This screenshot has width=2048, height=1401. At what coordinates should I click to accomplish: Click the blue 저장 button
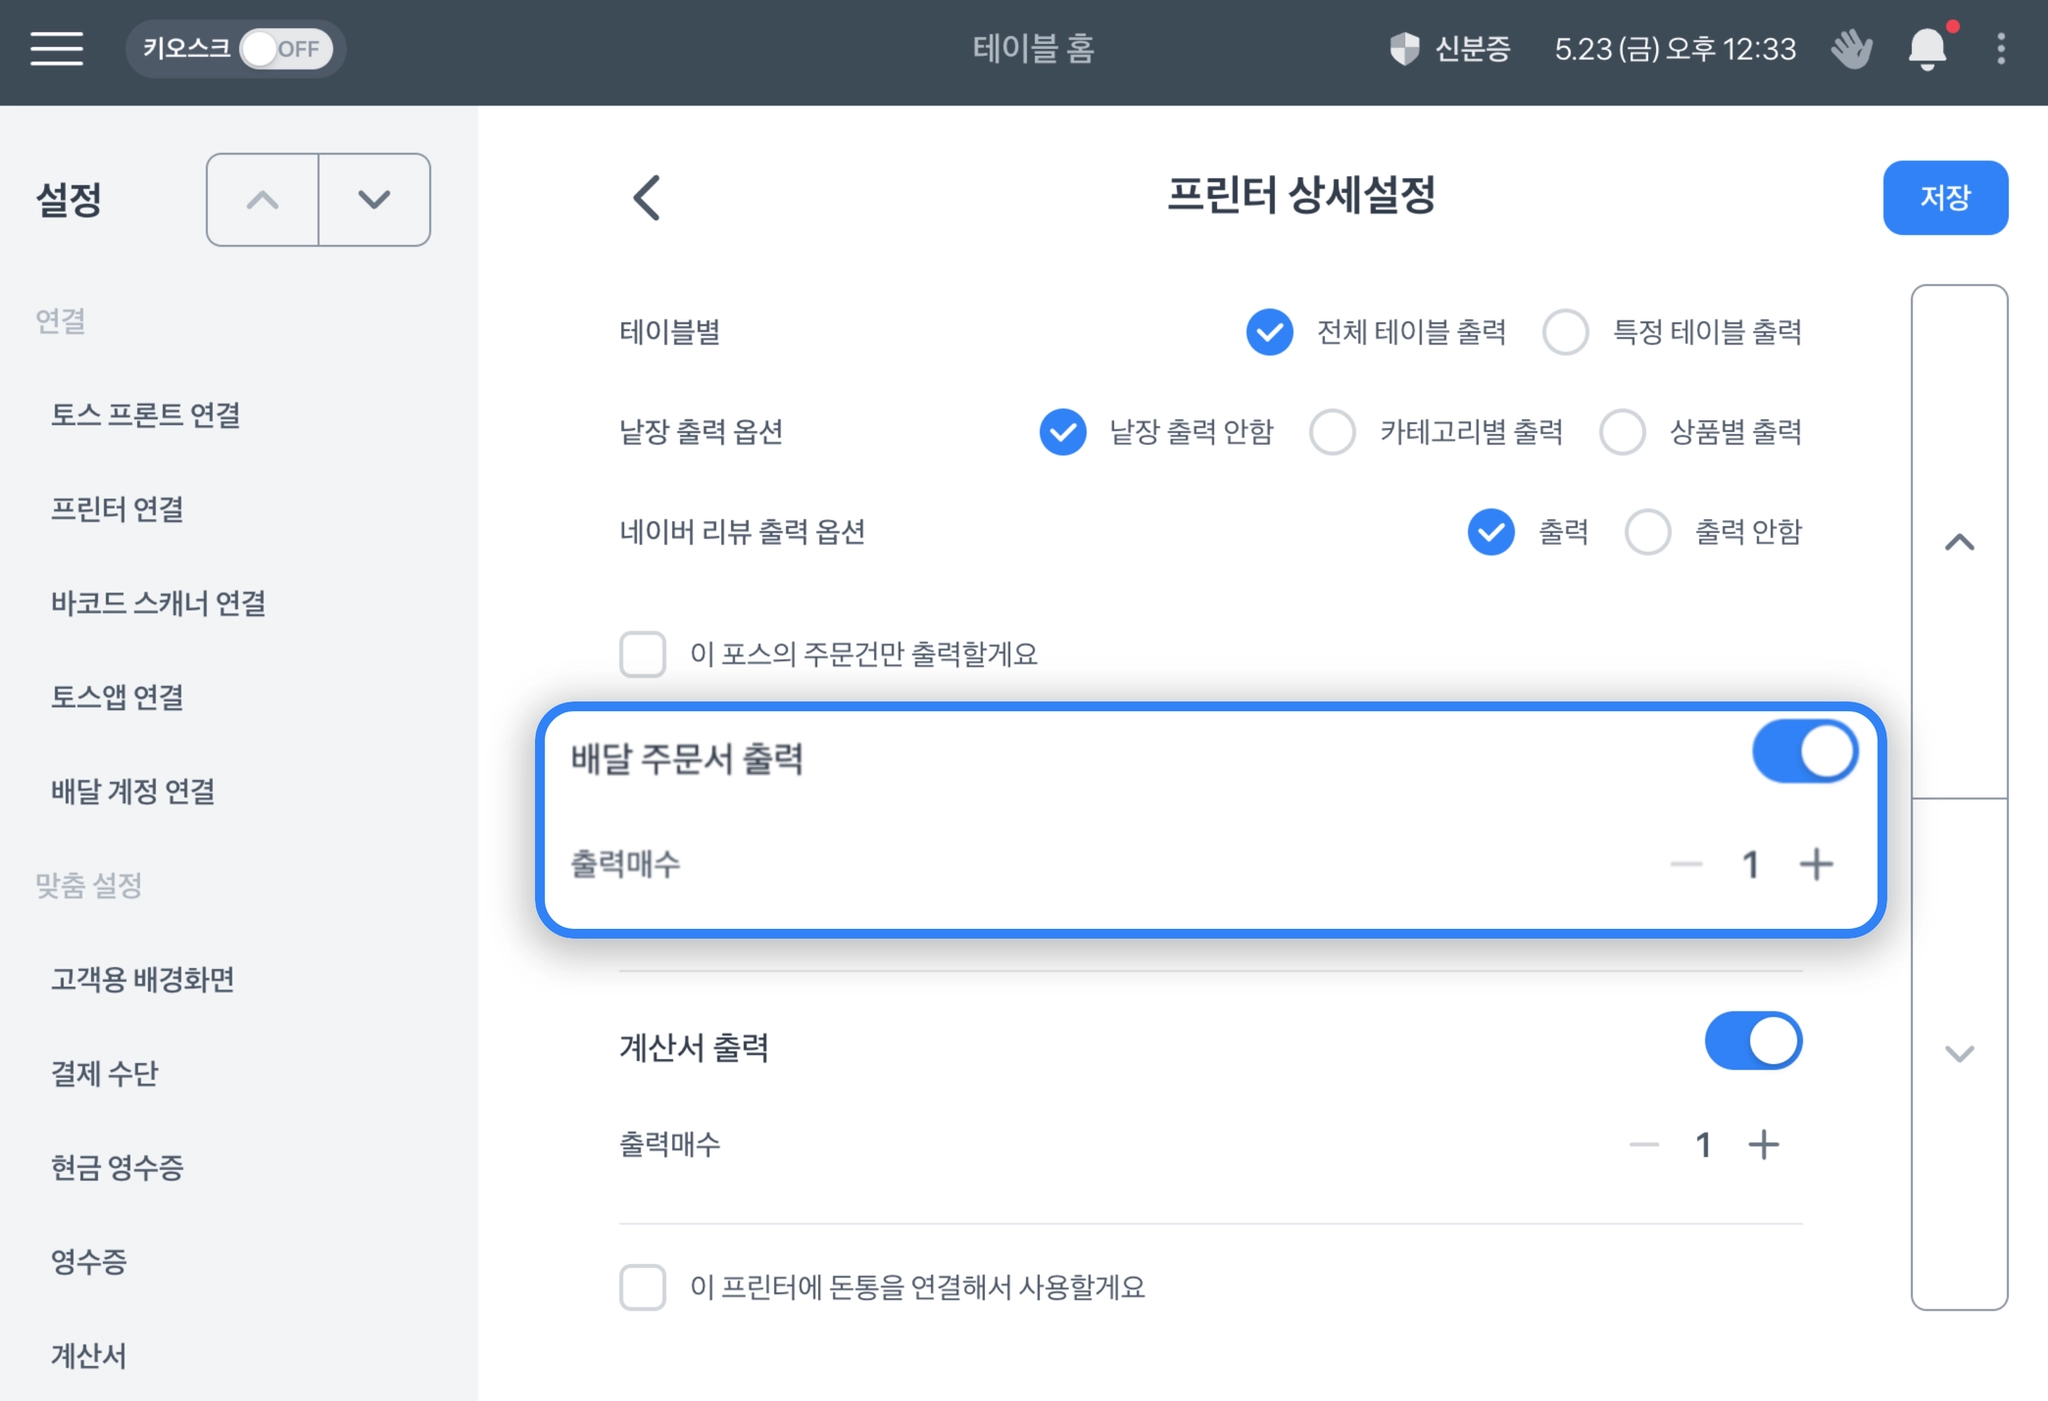(x=1944, y=197)
